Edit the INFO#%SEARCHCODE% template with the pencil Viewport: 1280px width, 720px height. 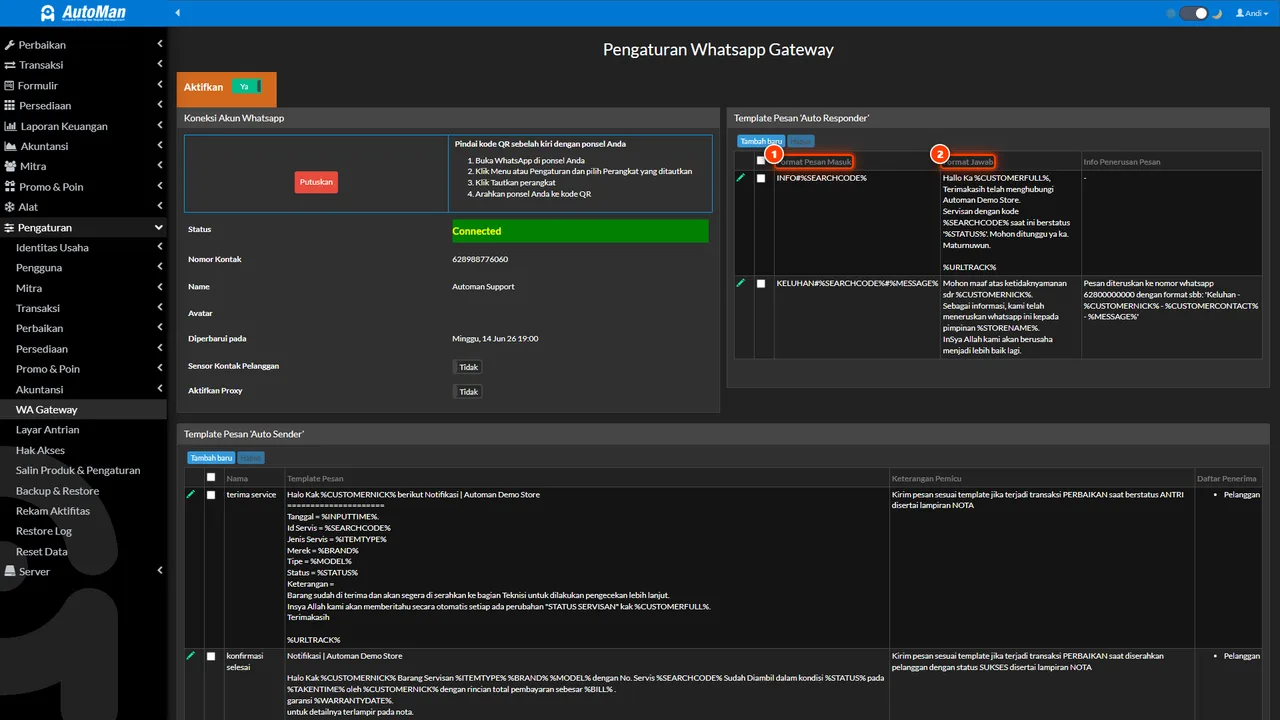click(x=741, y=177)
